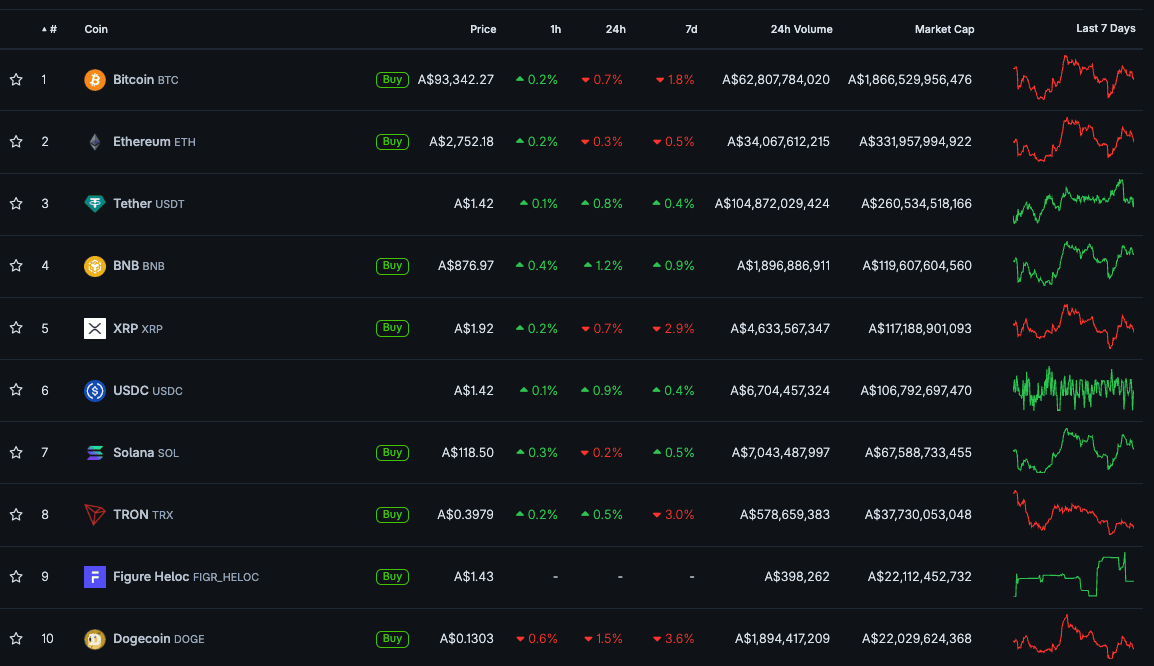1154x666 pixels.
Task: Click the XRP logo icon
Action: tap(95, 328)
